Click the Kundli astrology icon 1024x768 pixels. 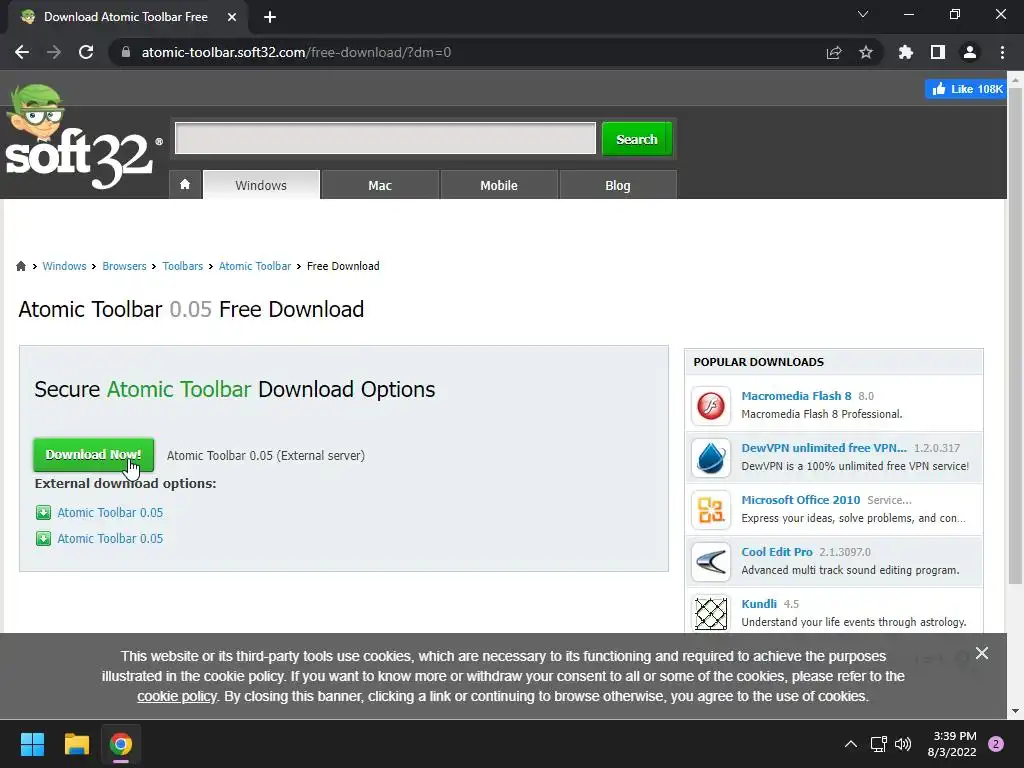[711, 613]
